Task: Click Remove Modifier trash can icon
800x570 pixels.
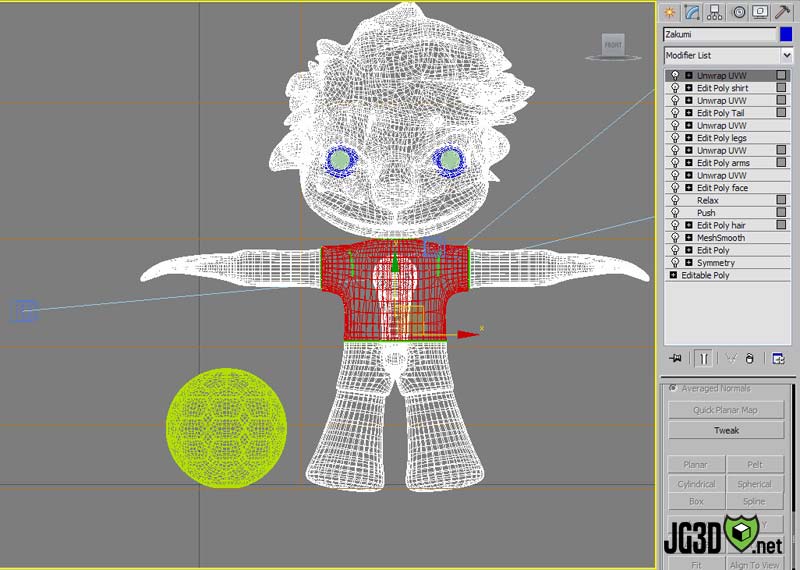Action: [749, 358]
